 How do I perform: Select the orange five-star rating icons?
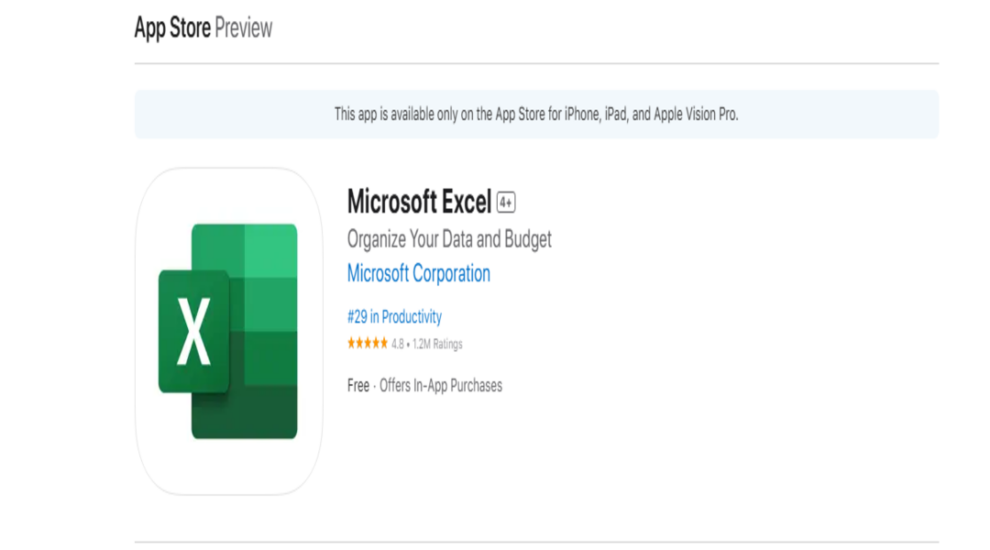pos(367,344)
